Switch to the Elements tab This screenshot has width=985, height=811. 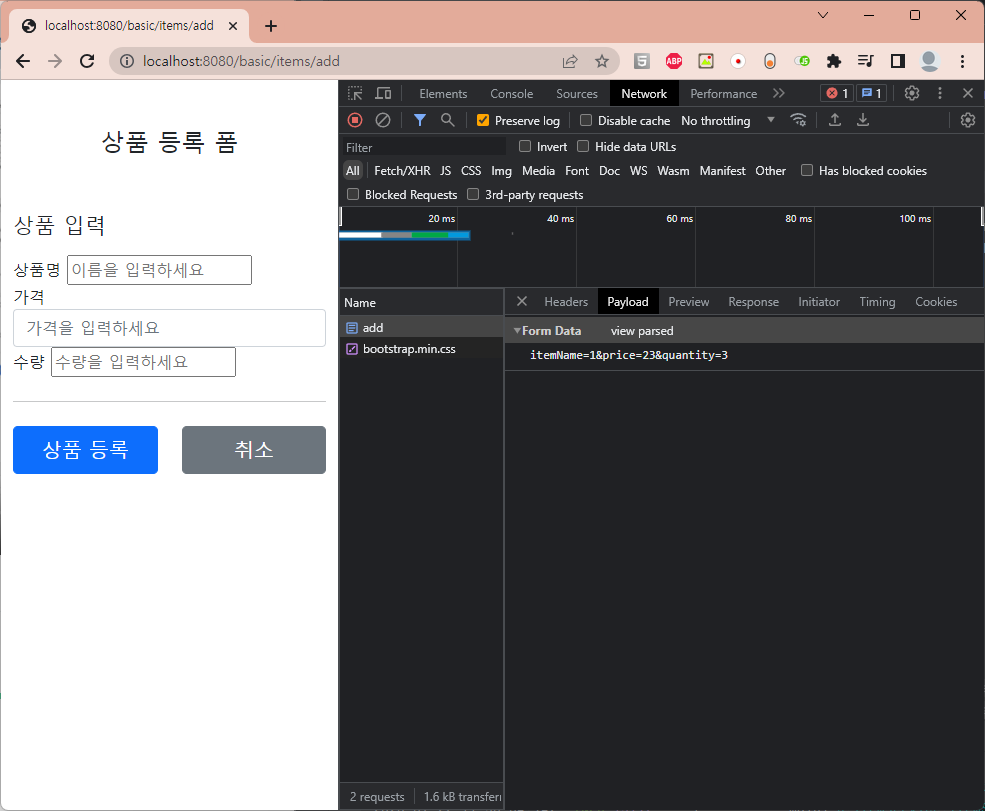pyautogui.click(x=443, y=94)
